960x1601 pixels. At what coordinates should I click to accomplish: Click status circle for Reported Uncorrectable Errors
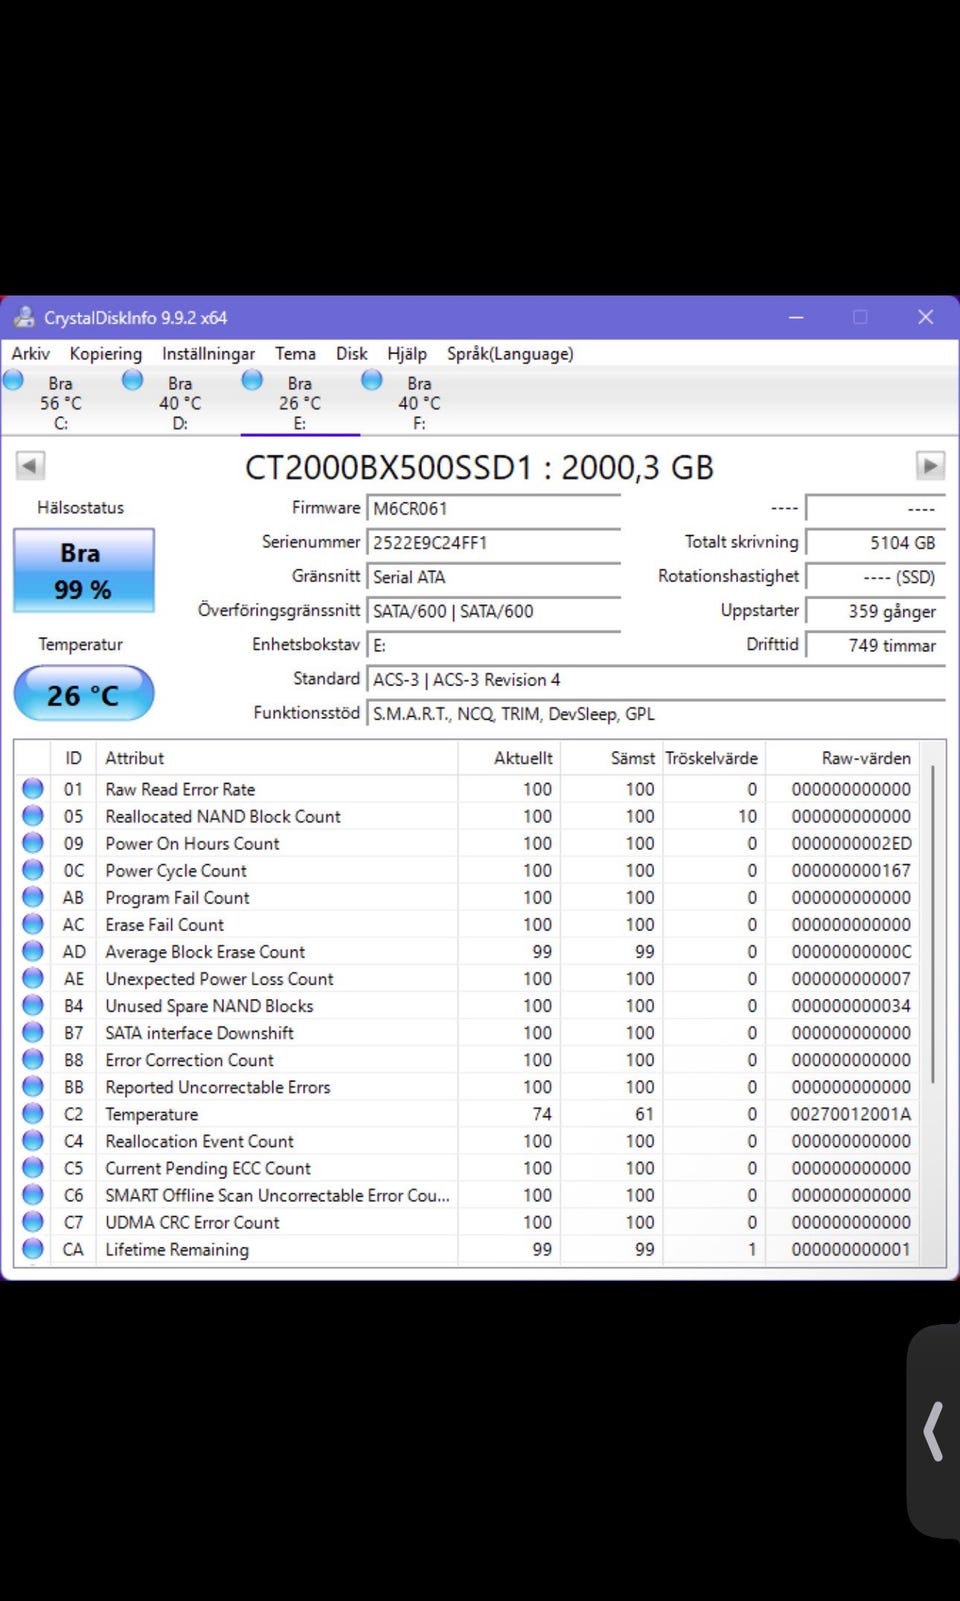point(33,1086)
